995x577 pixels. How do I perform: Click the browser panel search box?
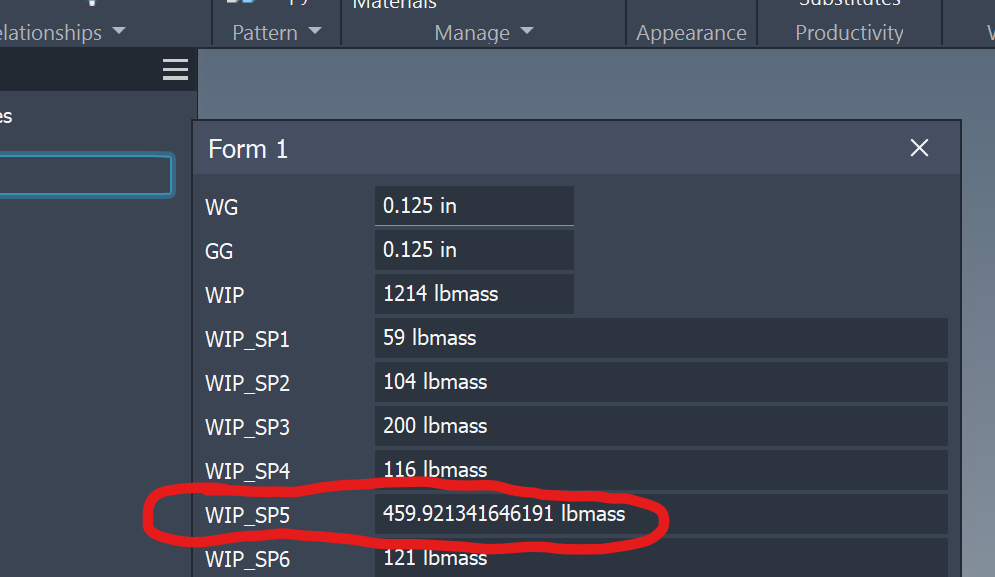85,175
